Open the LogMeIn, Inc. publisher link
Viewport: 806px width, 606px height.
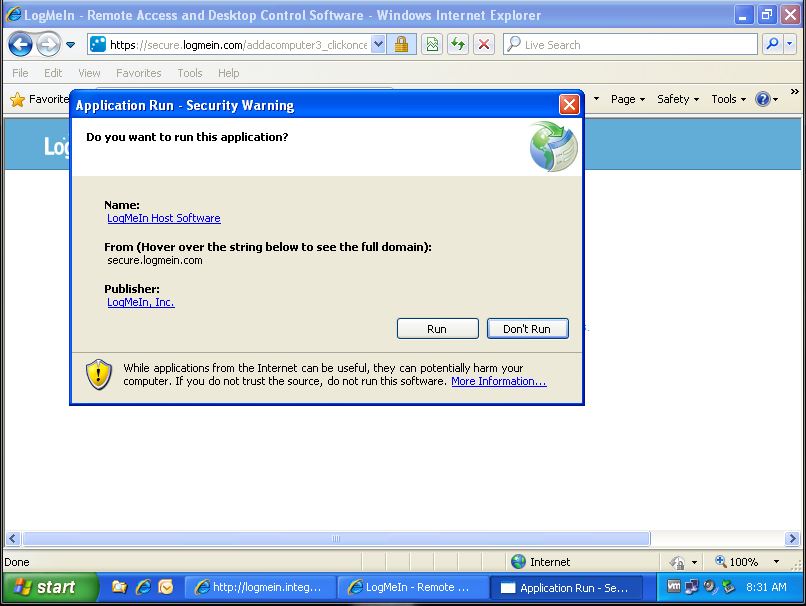click(140, 302)
